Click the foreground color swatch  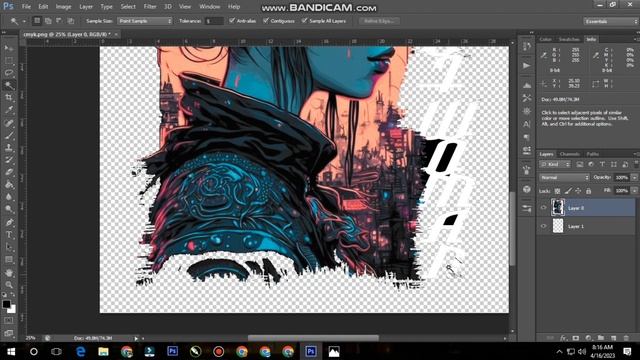pyautogui.click(x=6, y=304)
